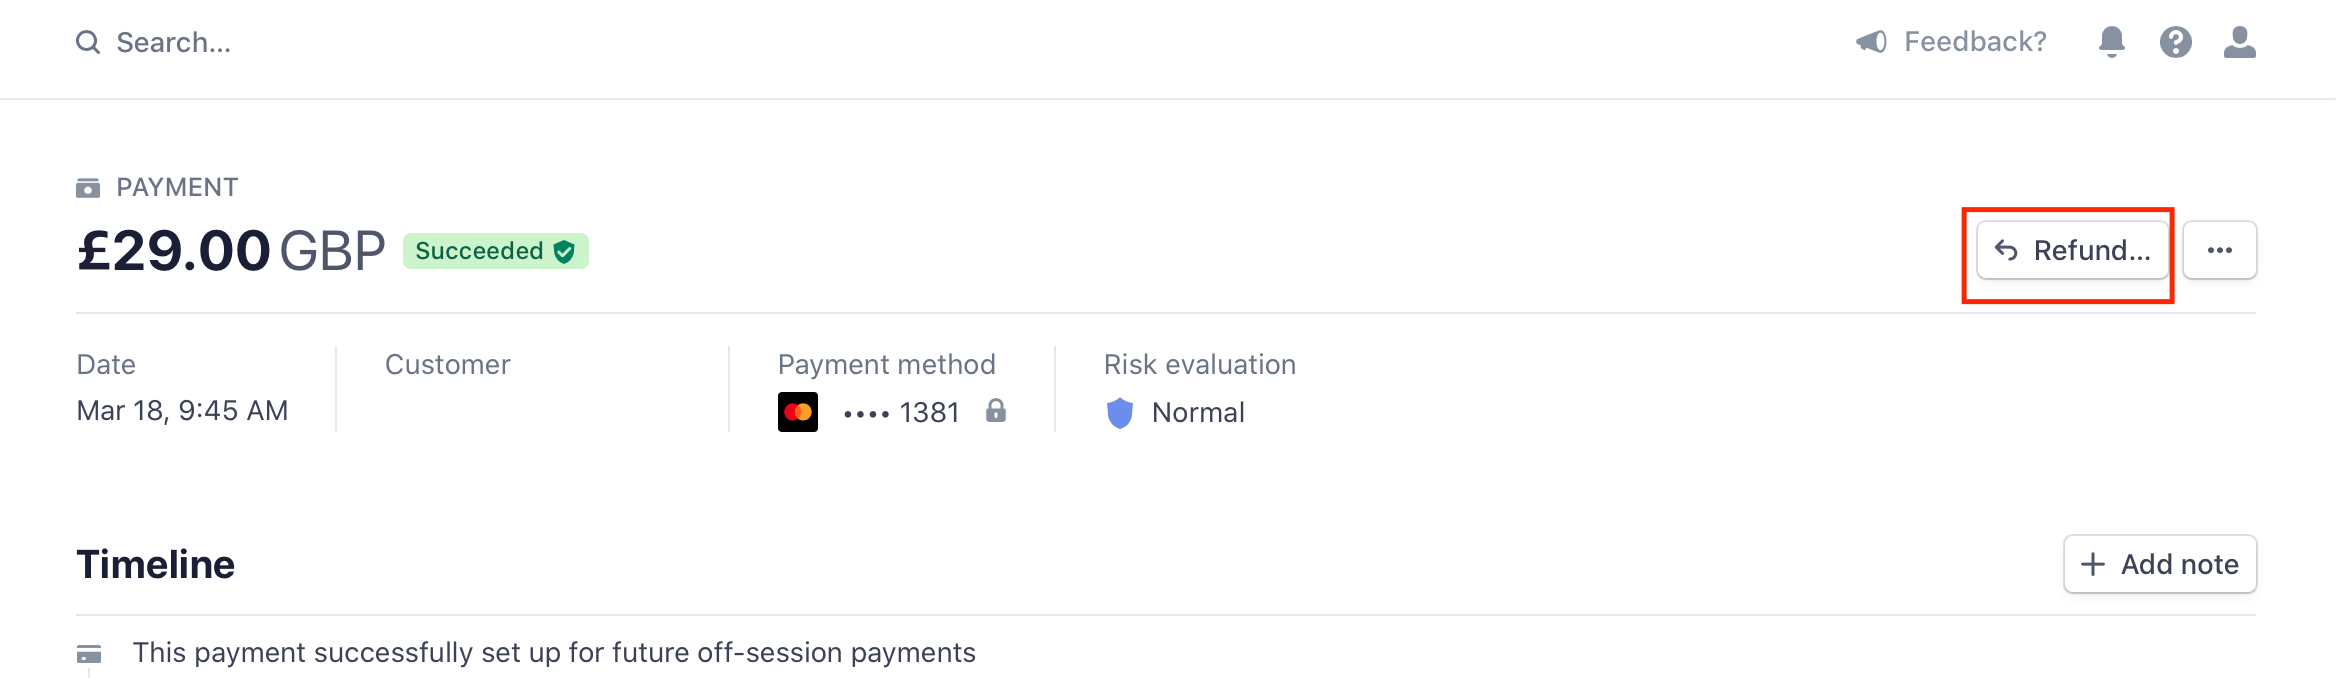Open the help question mark icon

(2175, 42)
